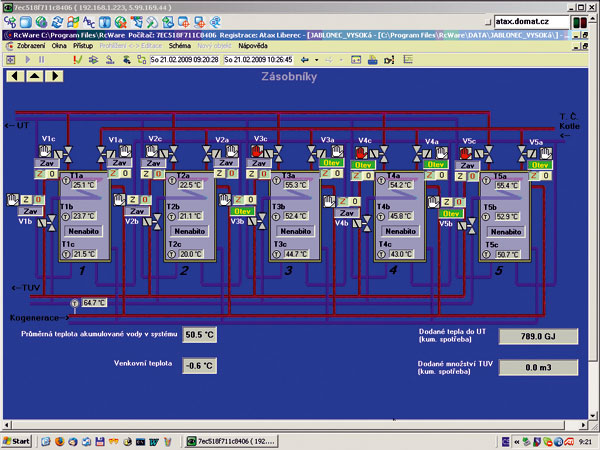Click the red exclamation with green check icon

point(78,60)
